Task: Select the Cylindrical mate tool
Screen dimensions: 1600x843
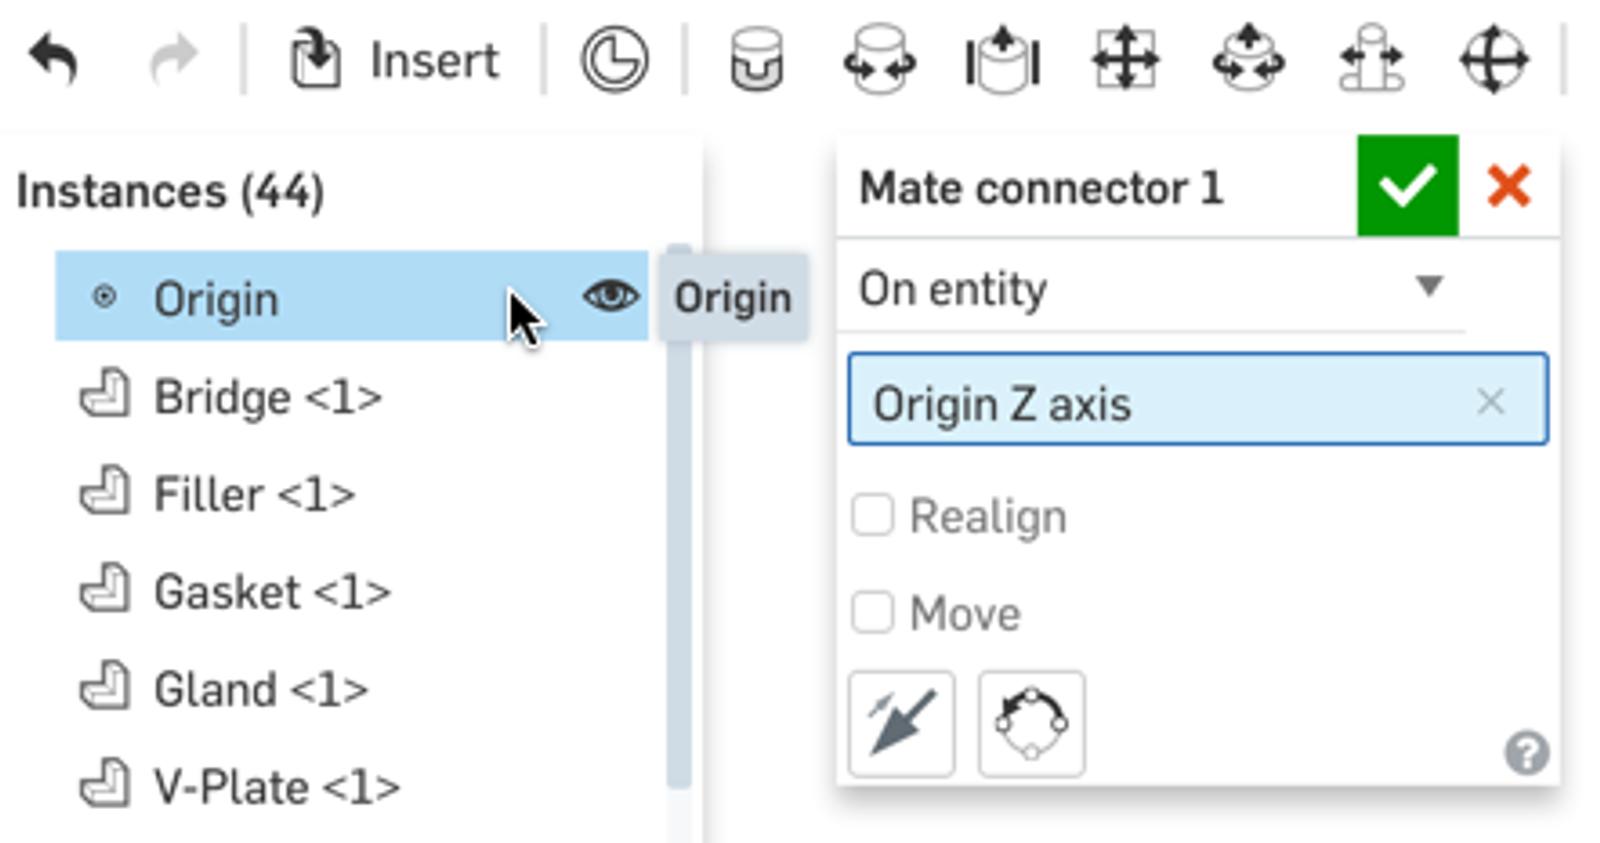Action: 1248,60
